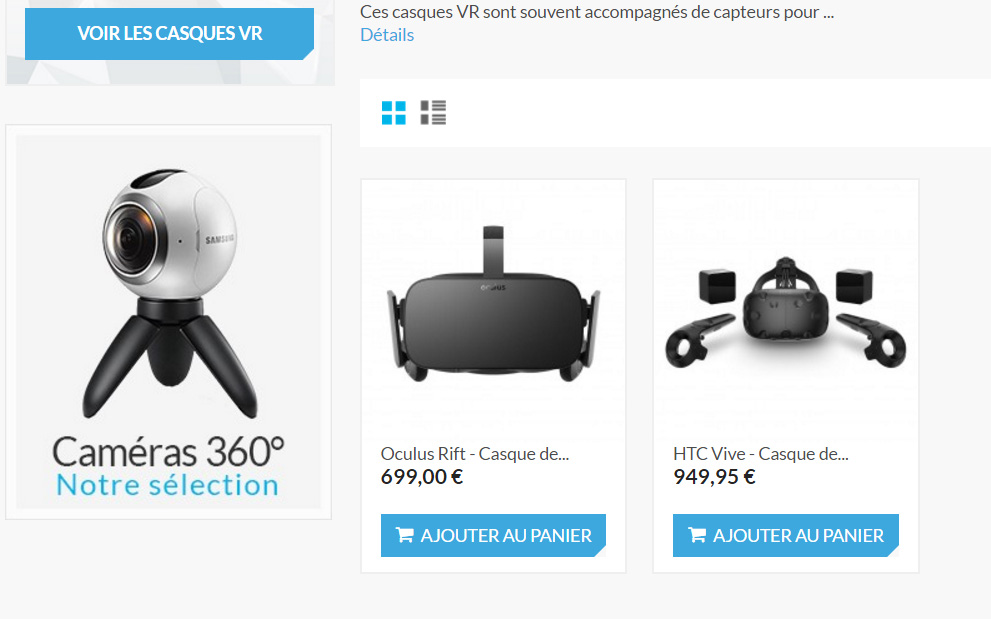Open the Caméras 360° banner
Screen dimensions: 991x619
pyautogui.click(x=168, y=322)
